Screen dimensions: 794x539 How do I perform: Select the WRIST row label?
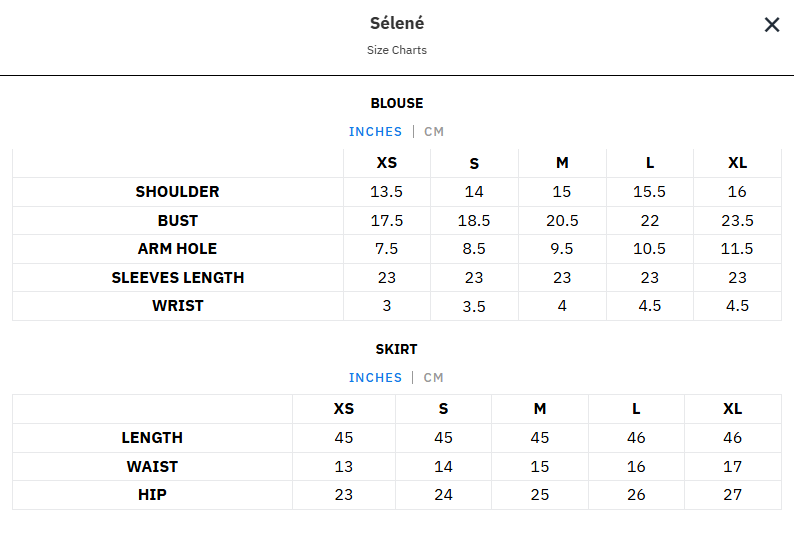[177, 306]
